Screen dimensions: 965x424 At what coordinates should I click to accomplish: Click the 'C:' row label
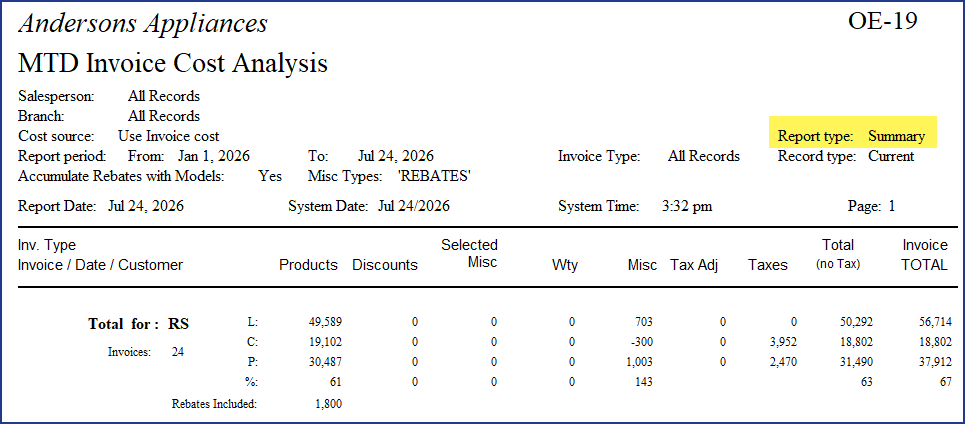pyautogui.click(x=252, y=342)
